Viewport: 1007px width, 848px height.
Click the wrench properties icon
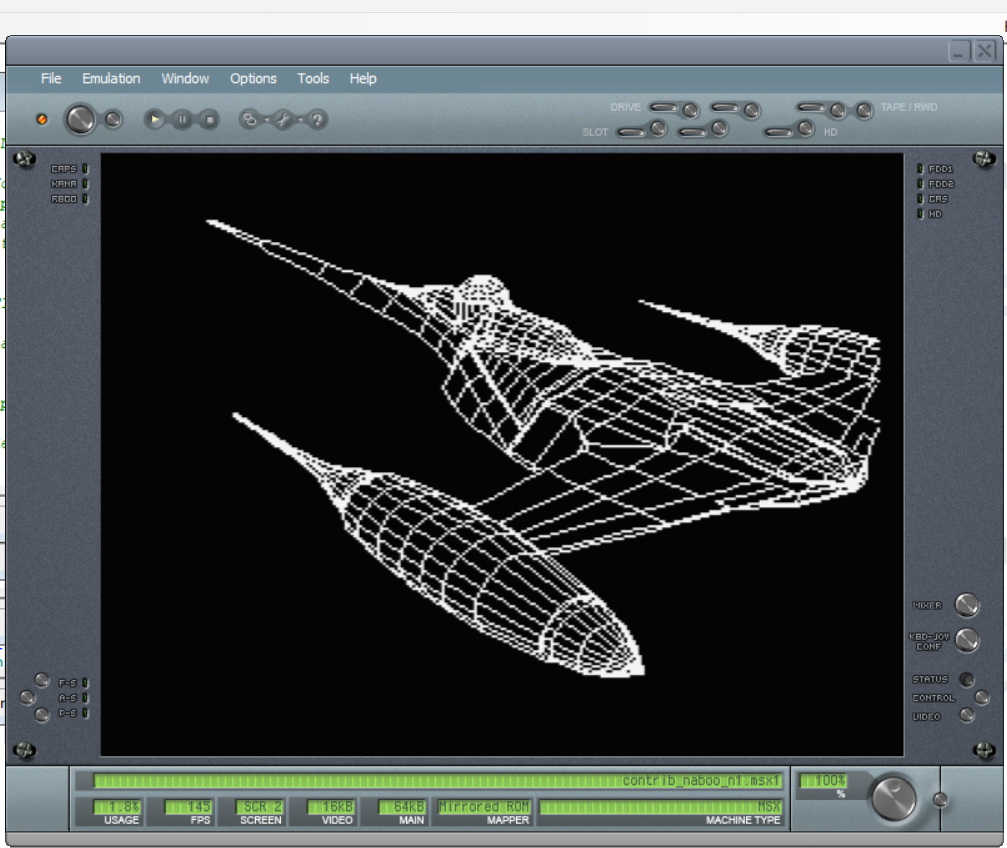coord(283,120)
